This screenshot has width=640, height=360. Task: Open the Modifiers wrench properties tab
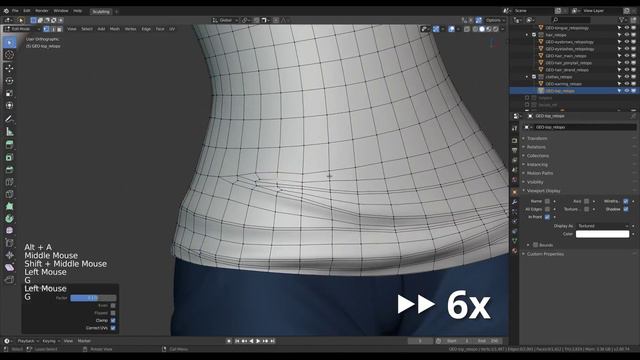[514, 202]
